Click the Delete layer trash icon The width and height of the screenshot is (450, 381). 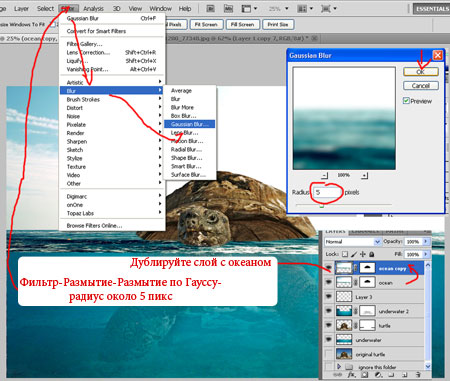(418, 375)
